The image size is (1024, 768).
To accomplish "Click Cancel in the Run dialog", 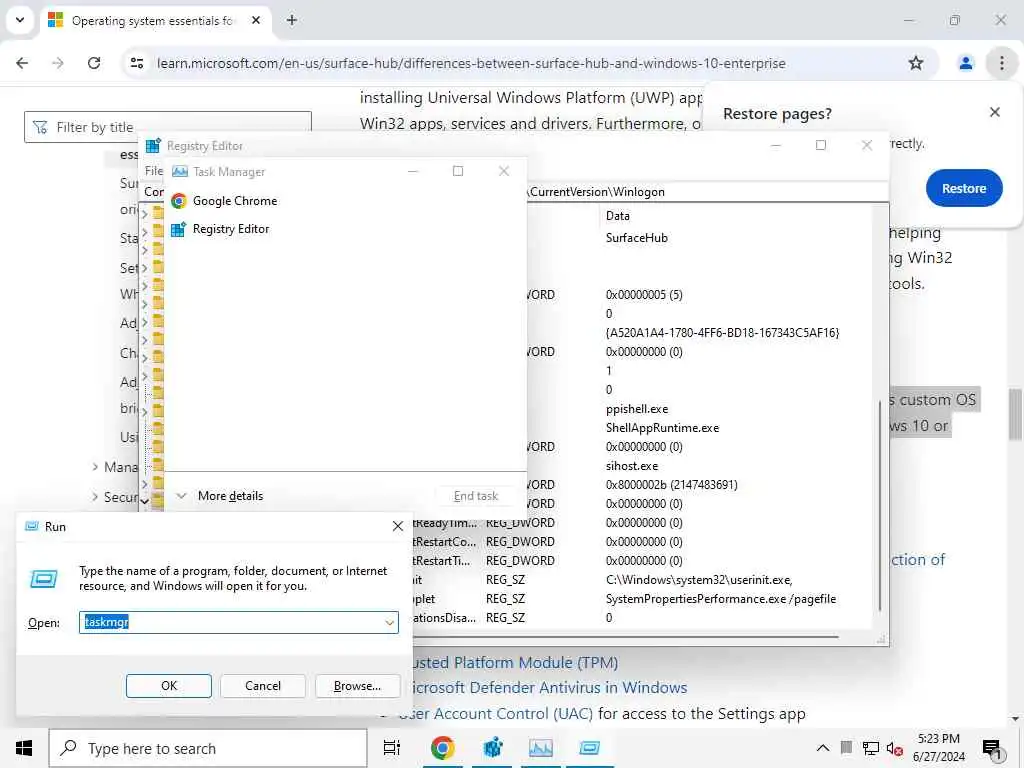I will (263, 686).
